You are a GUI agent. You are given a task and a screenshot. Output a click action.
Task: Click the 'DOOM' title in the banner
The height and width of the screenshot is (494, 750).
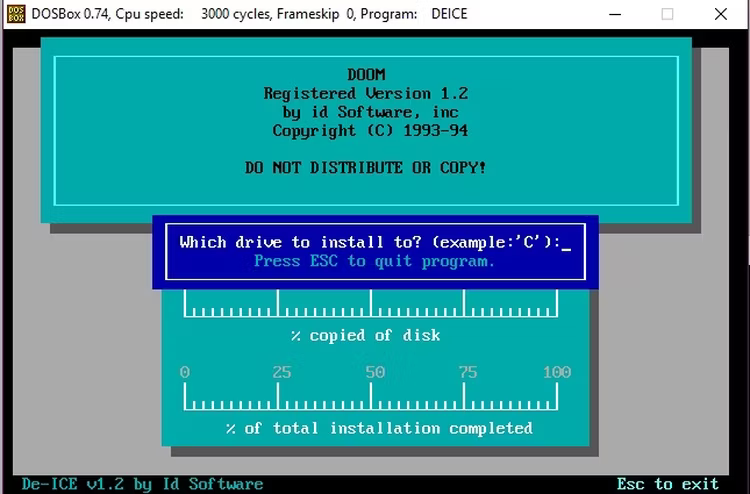366,75
